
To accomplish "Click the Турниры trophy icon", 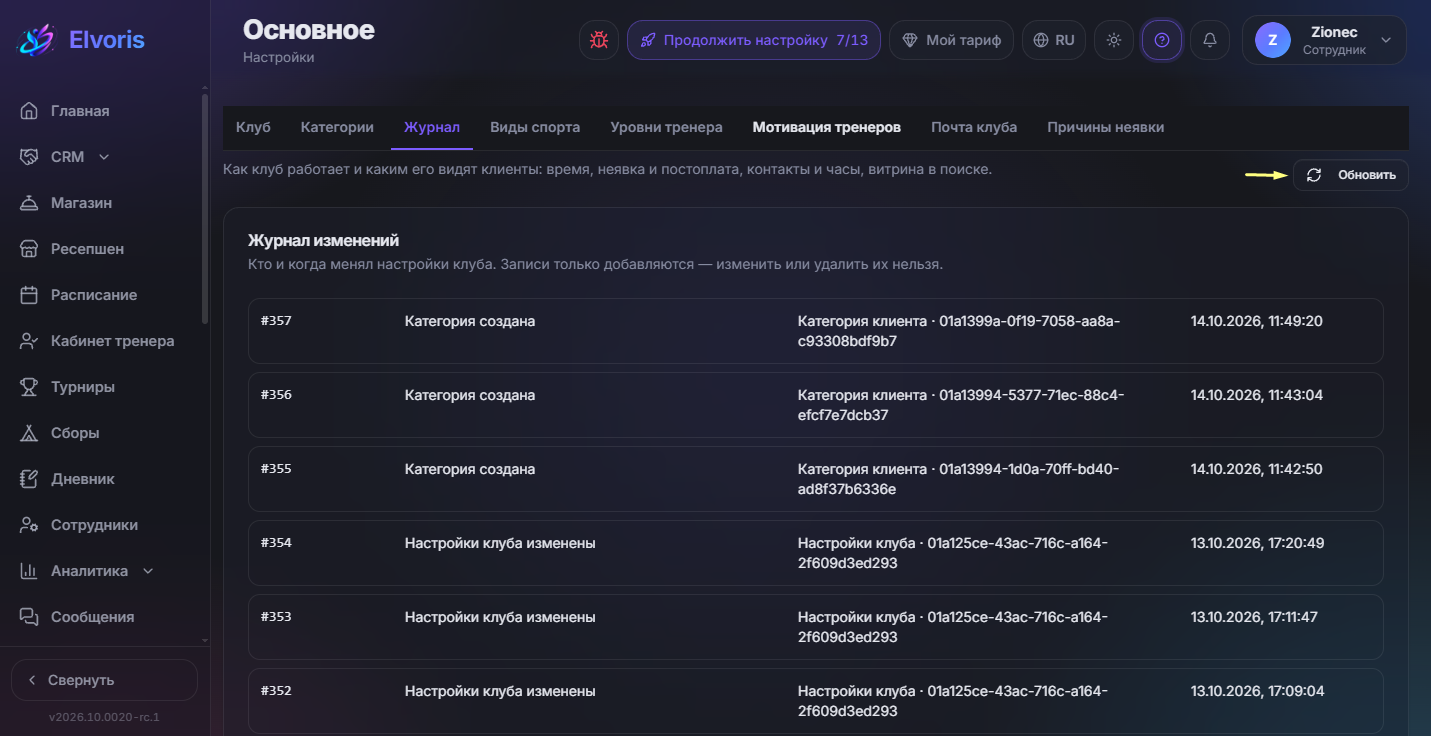I will pyautogui.click(x=30, y=387).
